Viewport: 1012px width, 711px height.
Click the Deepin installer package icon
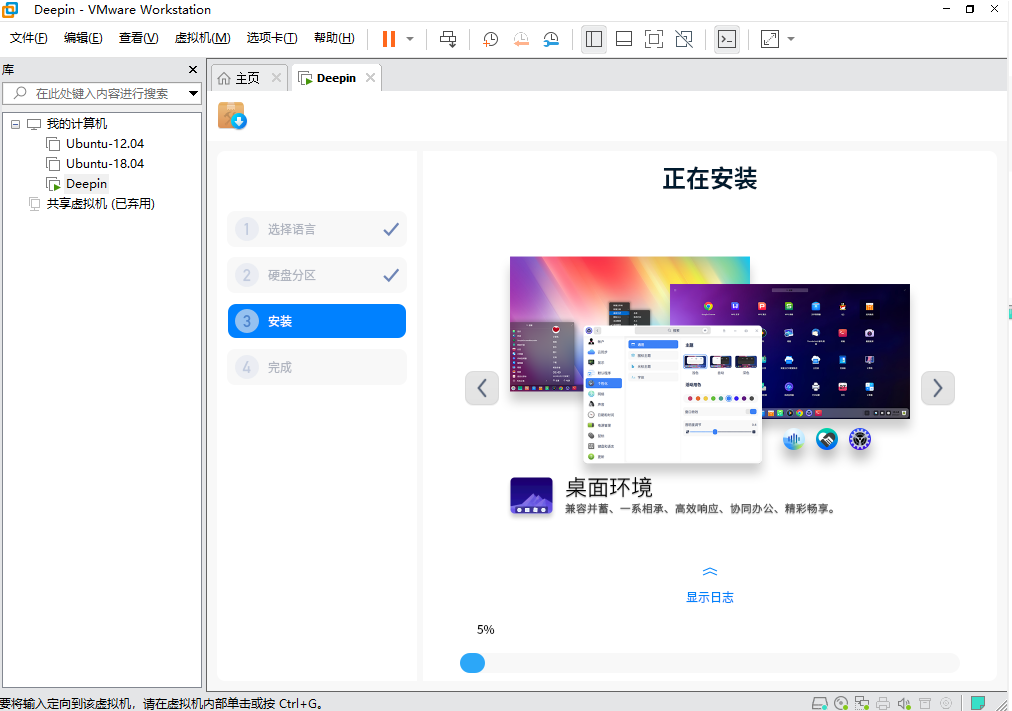pos(232,115)
